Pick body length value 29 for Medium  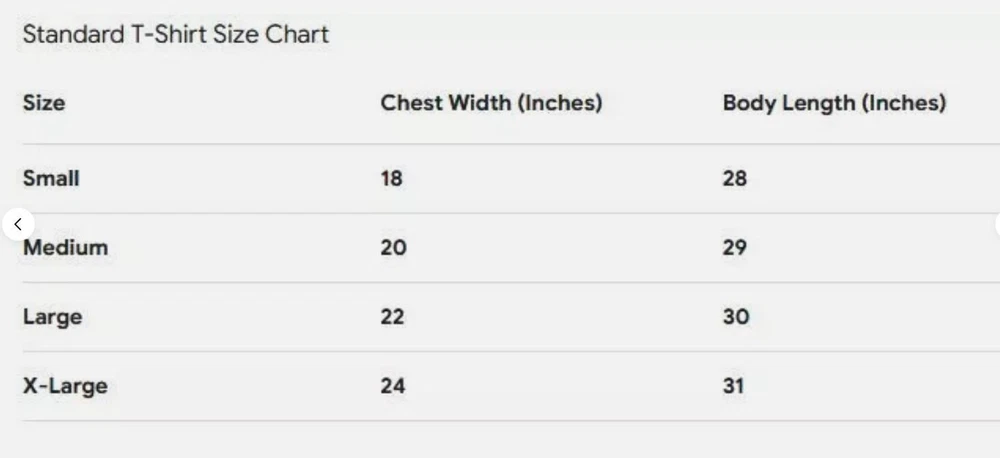[x=735, y=248]
